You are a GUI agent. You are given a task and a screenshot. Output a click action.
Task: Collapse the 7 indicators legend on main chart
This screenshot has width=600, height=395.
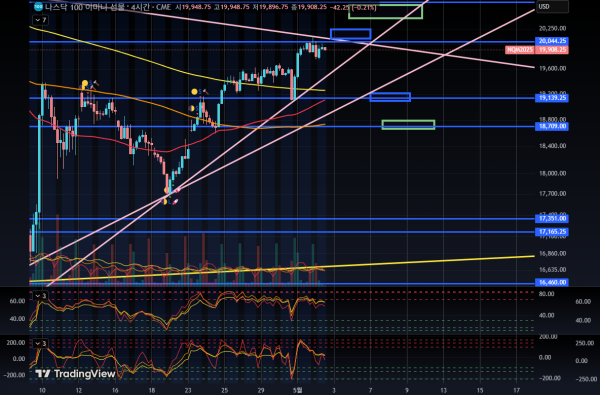pos(41,20)
